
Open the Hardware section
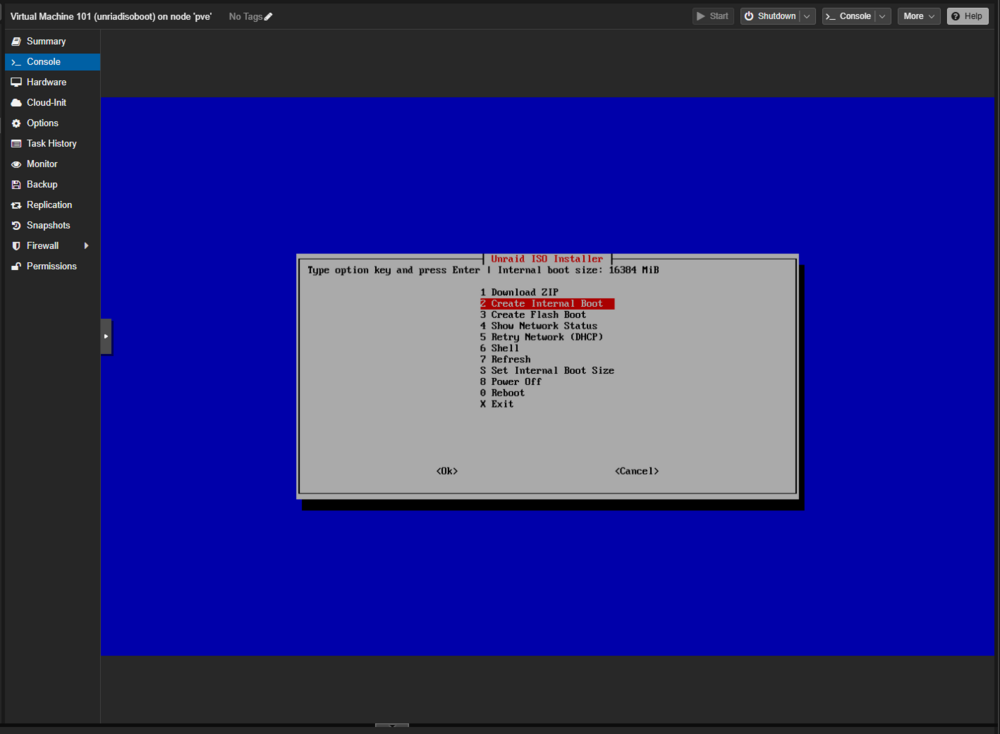coord(52,82)
